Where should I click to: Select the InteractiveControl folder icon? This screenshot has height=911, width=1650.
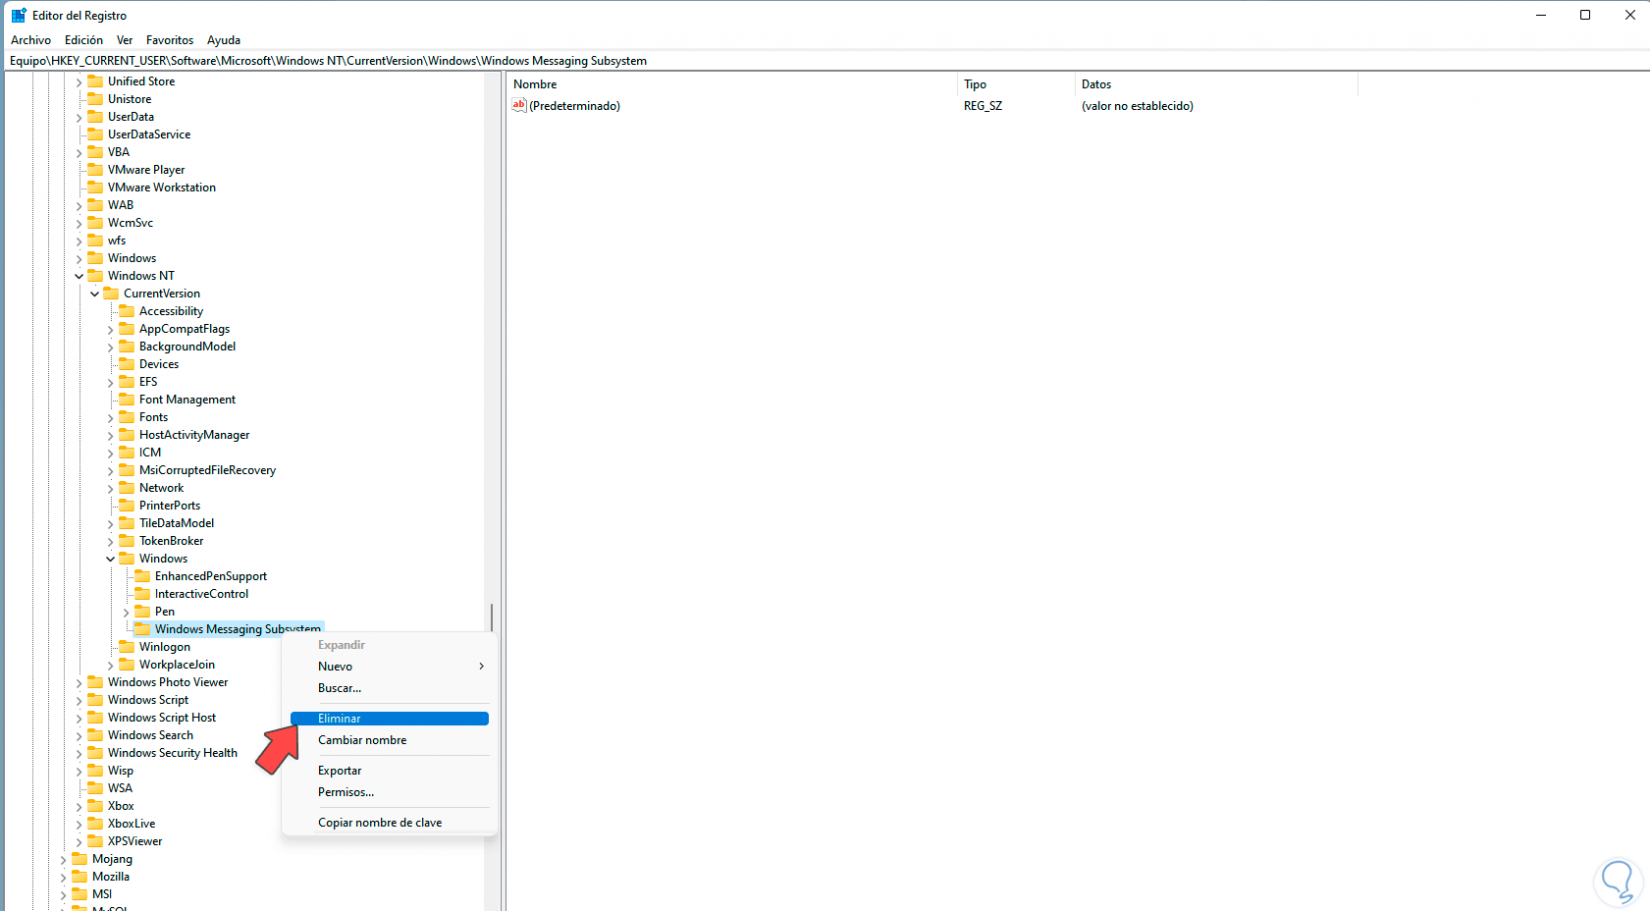(x=143, y=593)
